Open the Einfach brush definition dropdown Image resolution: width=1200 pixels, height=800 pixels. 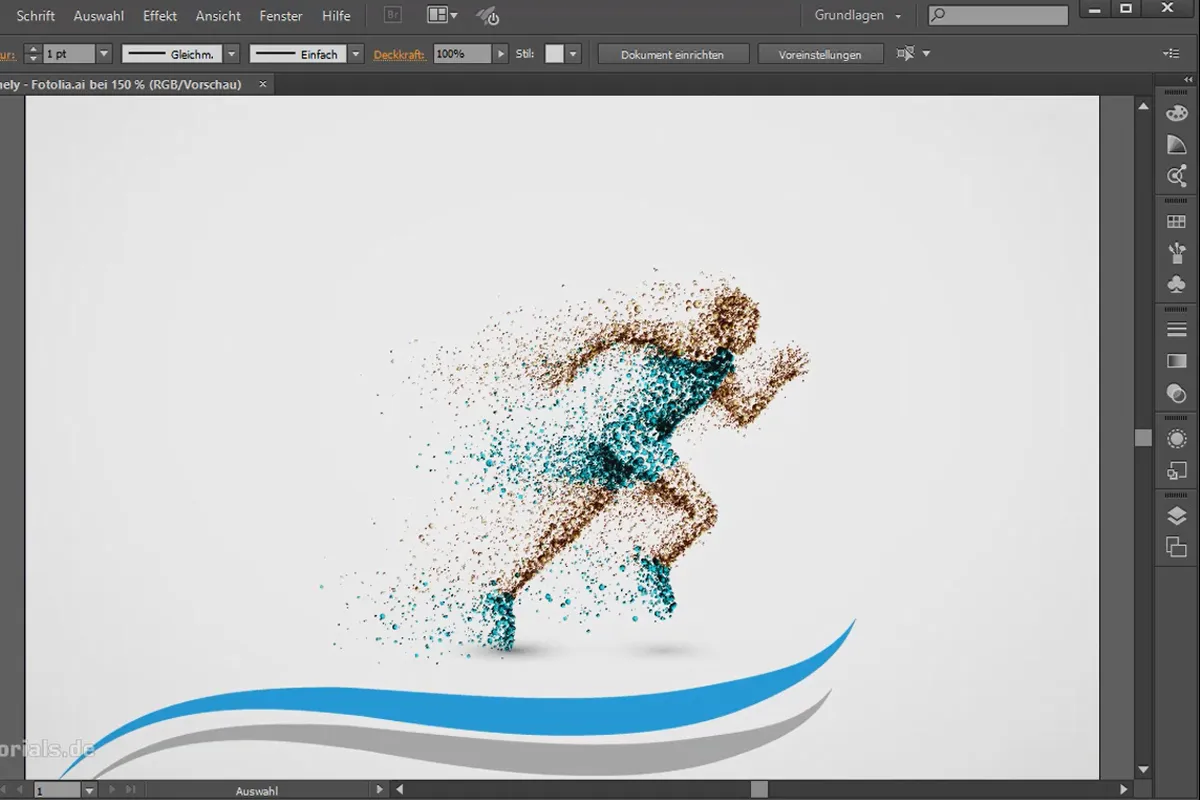click(356, 54)
